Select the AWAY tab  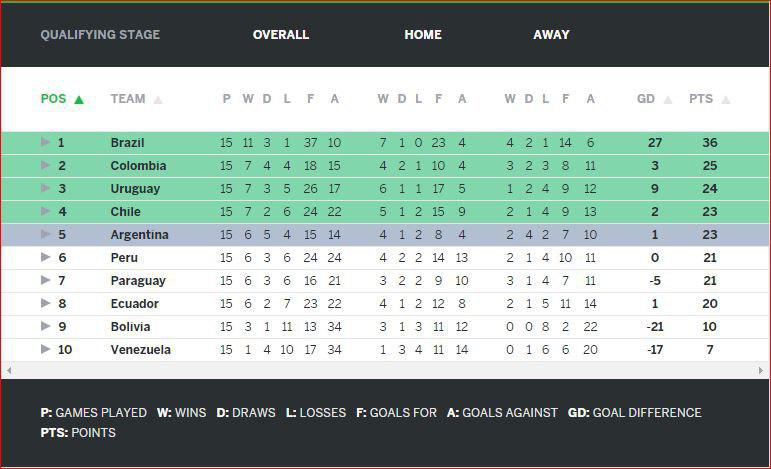[x=551, y=35]
